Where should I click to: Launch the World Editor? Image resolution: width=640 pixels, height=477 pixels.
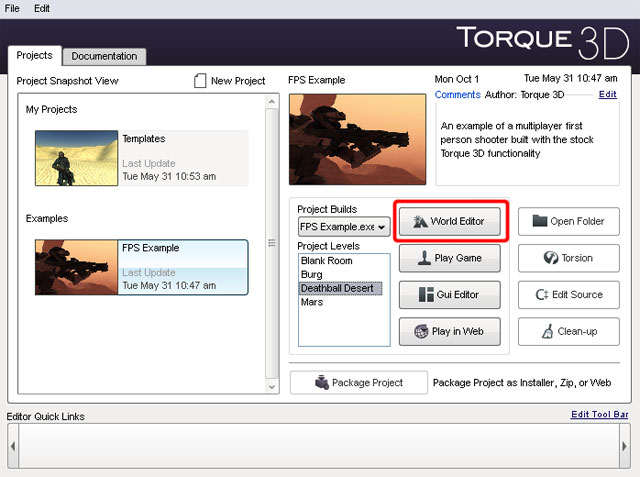tap(449, 221)
